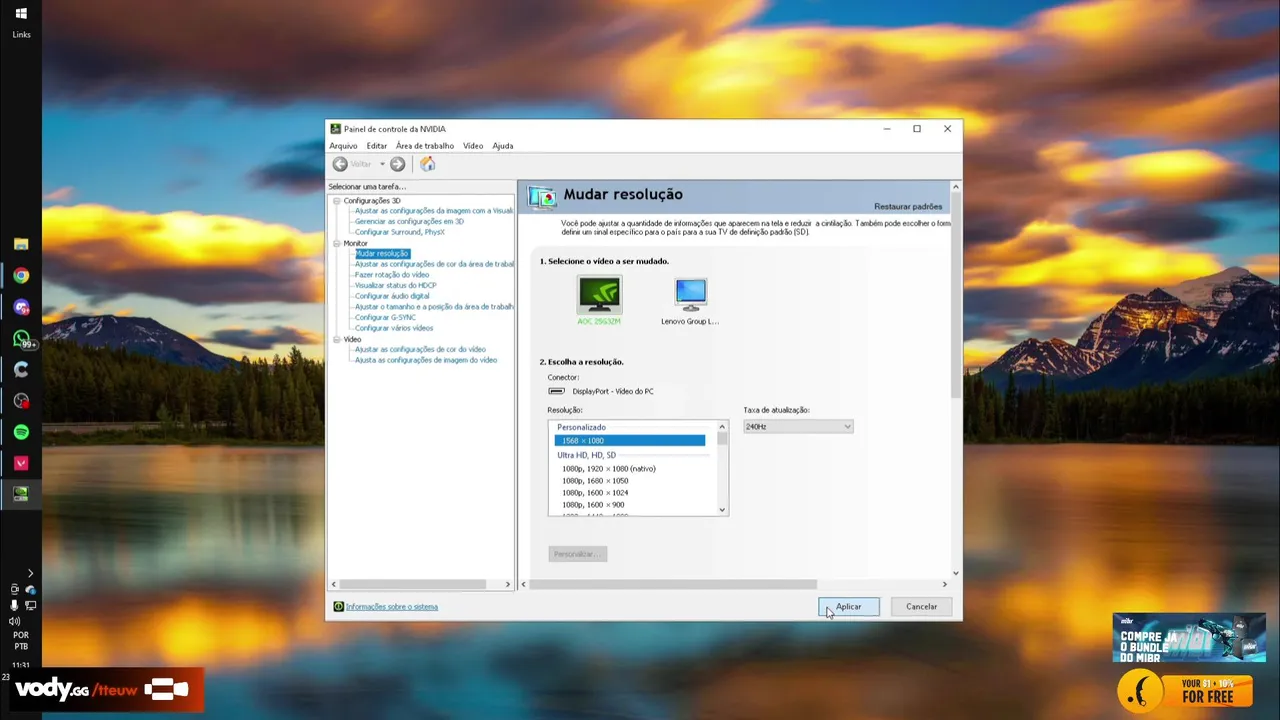The height and width of the screenshot is (720, 1280).
Task: Collapse the Configurações 3D tree node
Action: click(337, 201)
